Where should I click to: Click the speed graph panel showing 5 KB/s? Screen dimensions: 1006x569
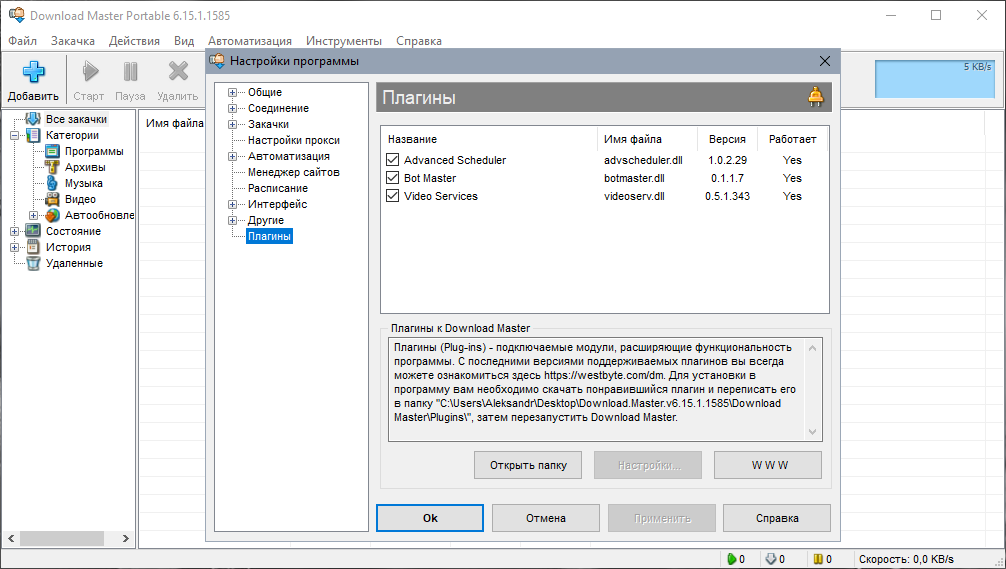click(935, 79)
